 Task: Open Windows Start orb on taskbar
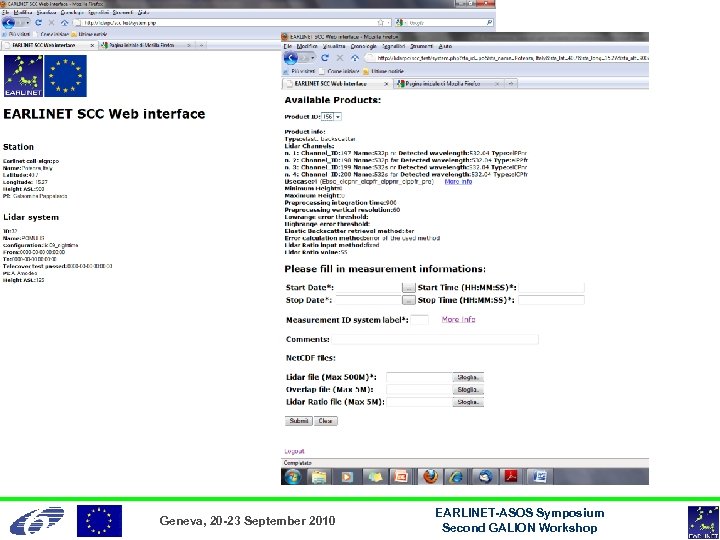(x=292, y=477)
